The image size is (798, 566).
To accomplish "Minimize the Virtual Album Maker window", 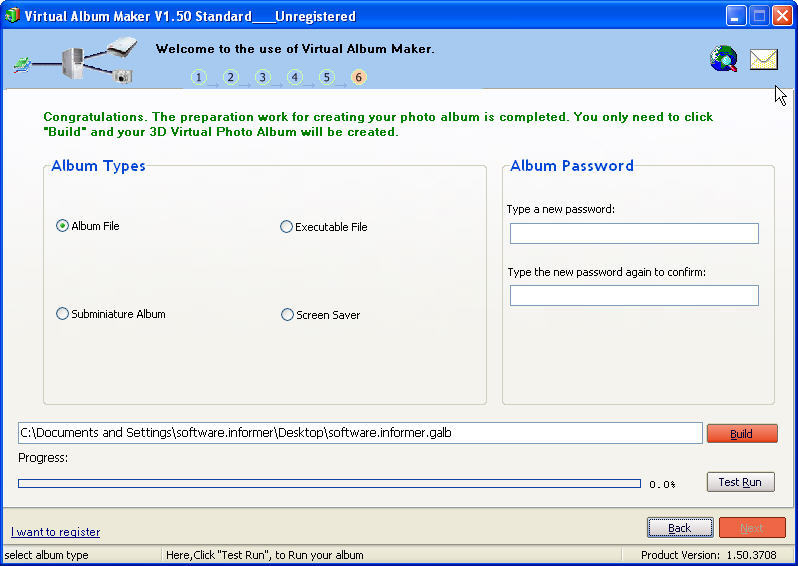I will (735, 16).
